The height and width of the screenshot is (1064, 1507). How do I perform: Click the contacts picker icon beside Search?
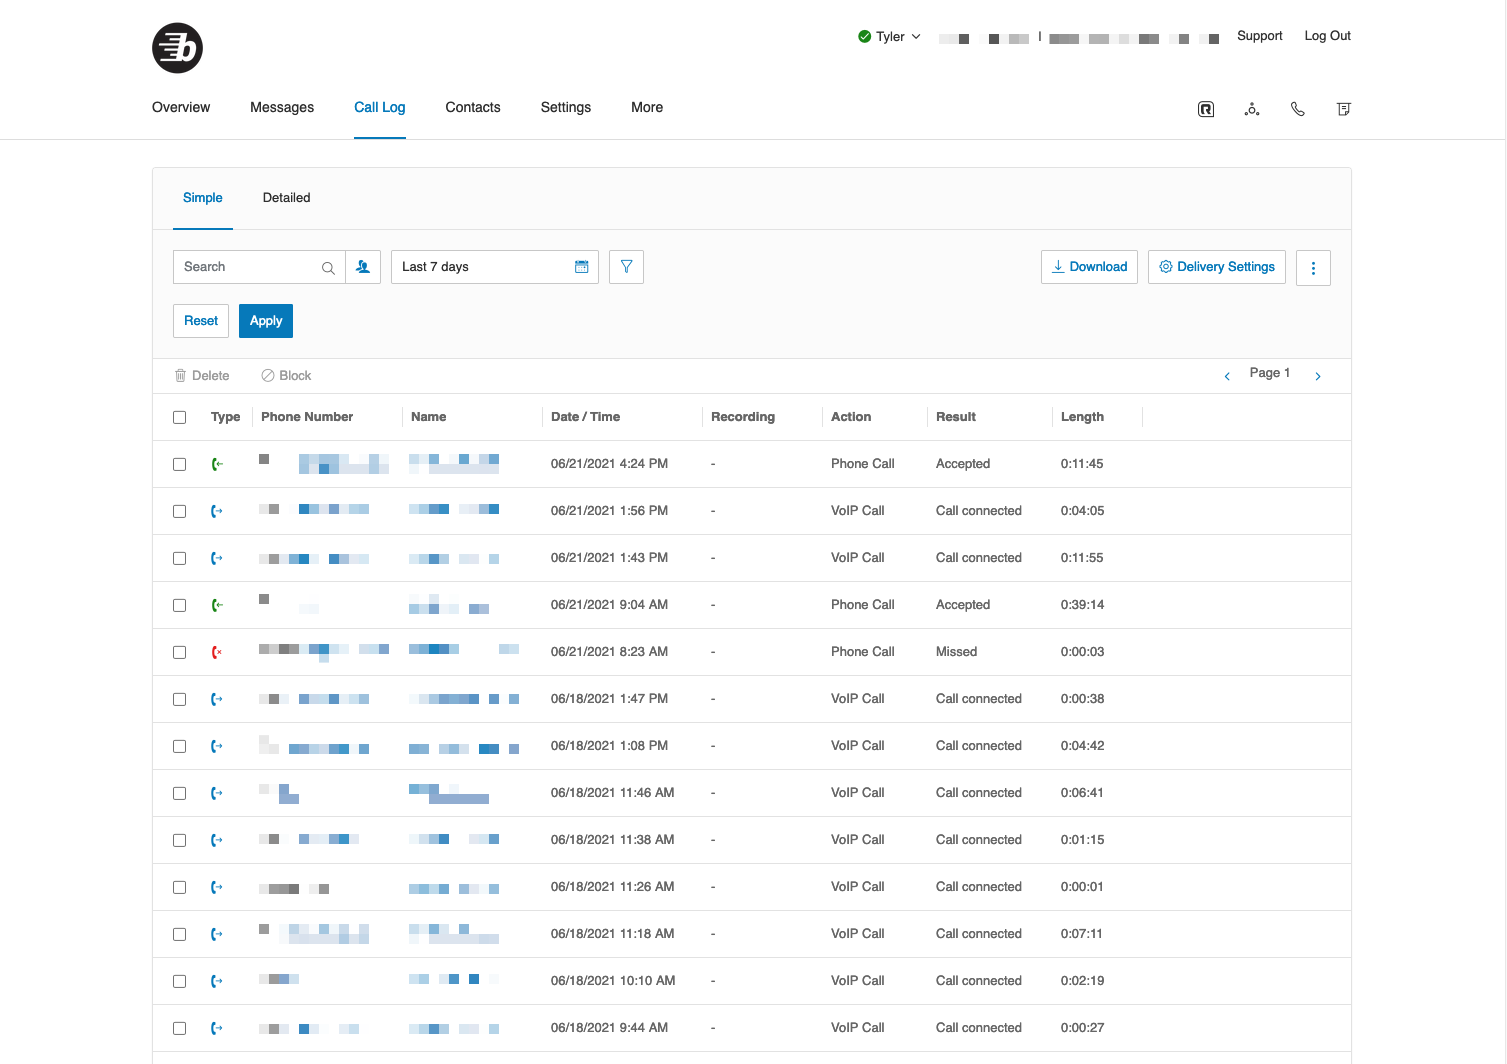coord(363,267)
